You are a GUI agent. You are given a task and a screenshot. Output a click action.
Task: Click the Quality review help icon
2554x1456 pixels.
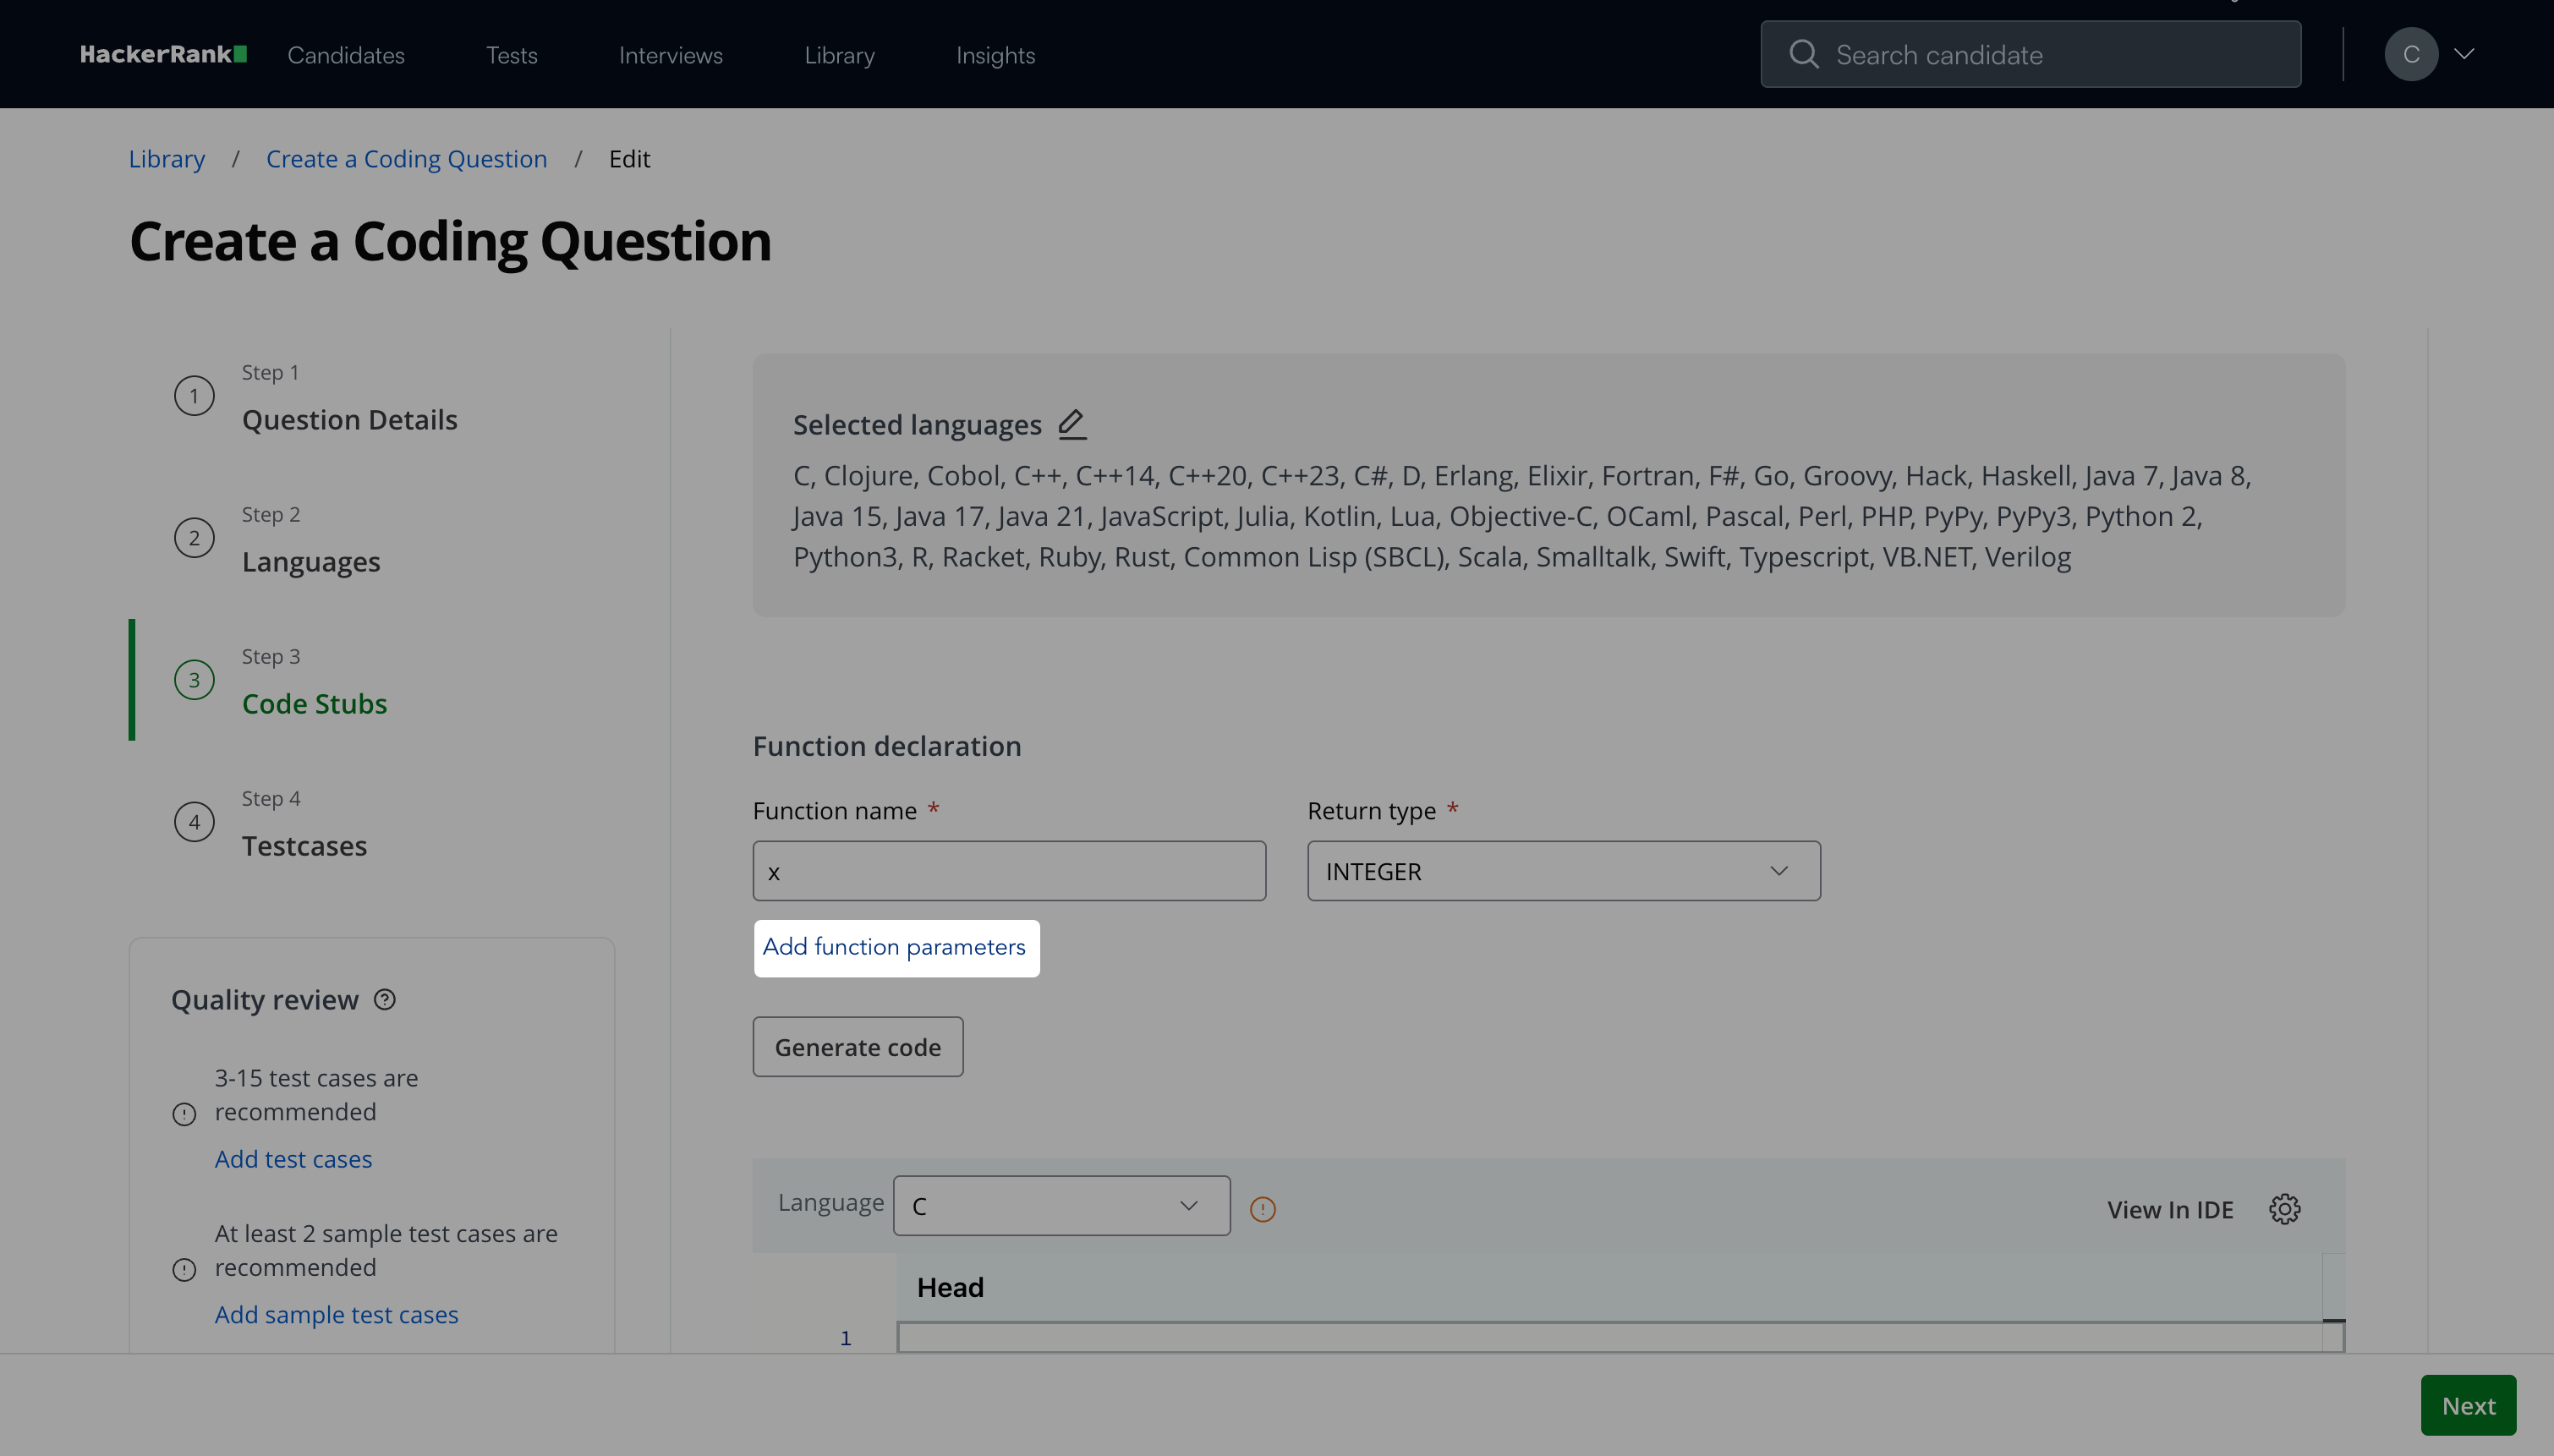pyautogui.click(x=385, y=999)
